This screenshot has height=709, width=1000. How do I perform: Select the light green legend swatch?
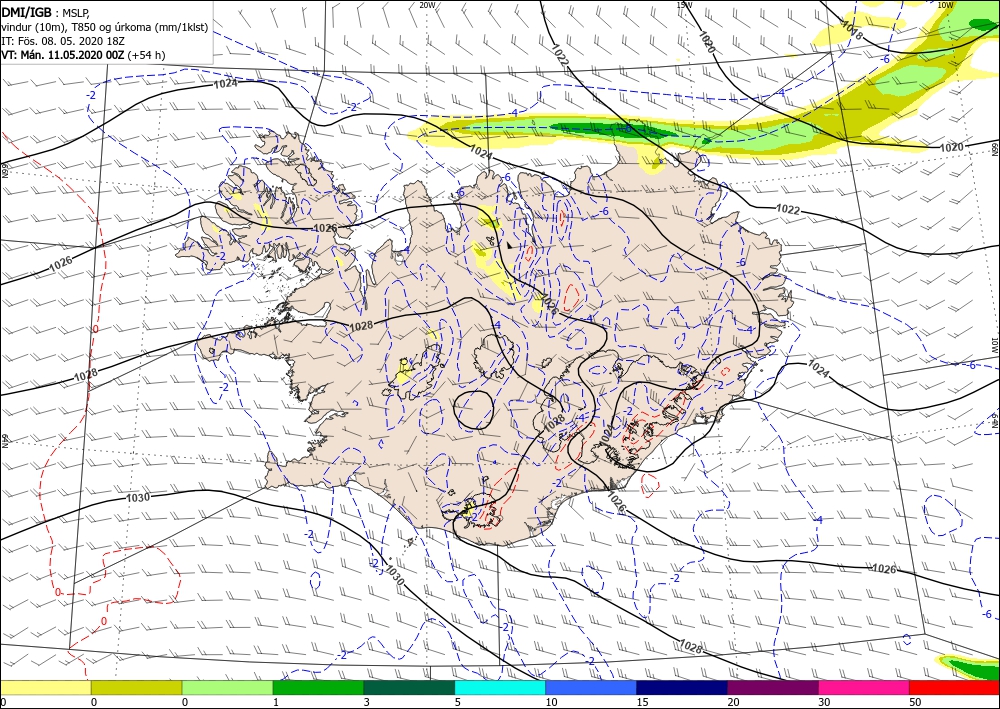click(228, 688)
